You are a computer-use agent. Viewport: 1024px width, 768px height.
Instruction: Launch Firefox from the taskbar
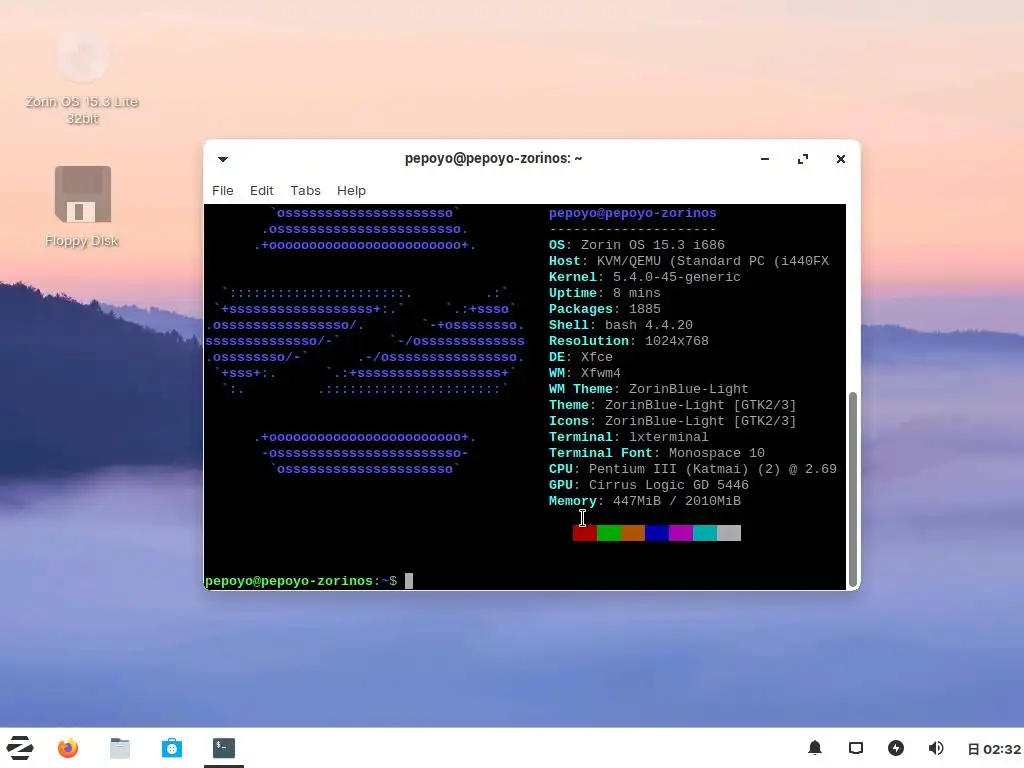tap(68, 748)
